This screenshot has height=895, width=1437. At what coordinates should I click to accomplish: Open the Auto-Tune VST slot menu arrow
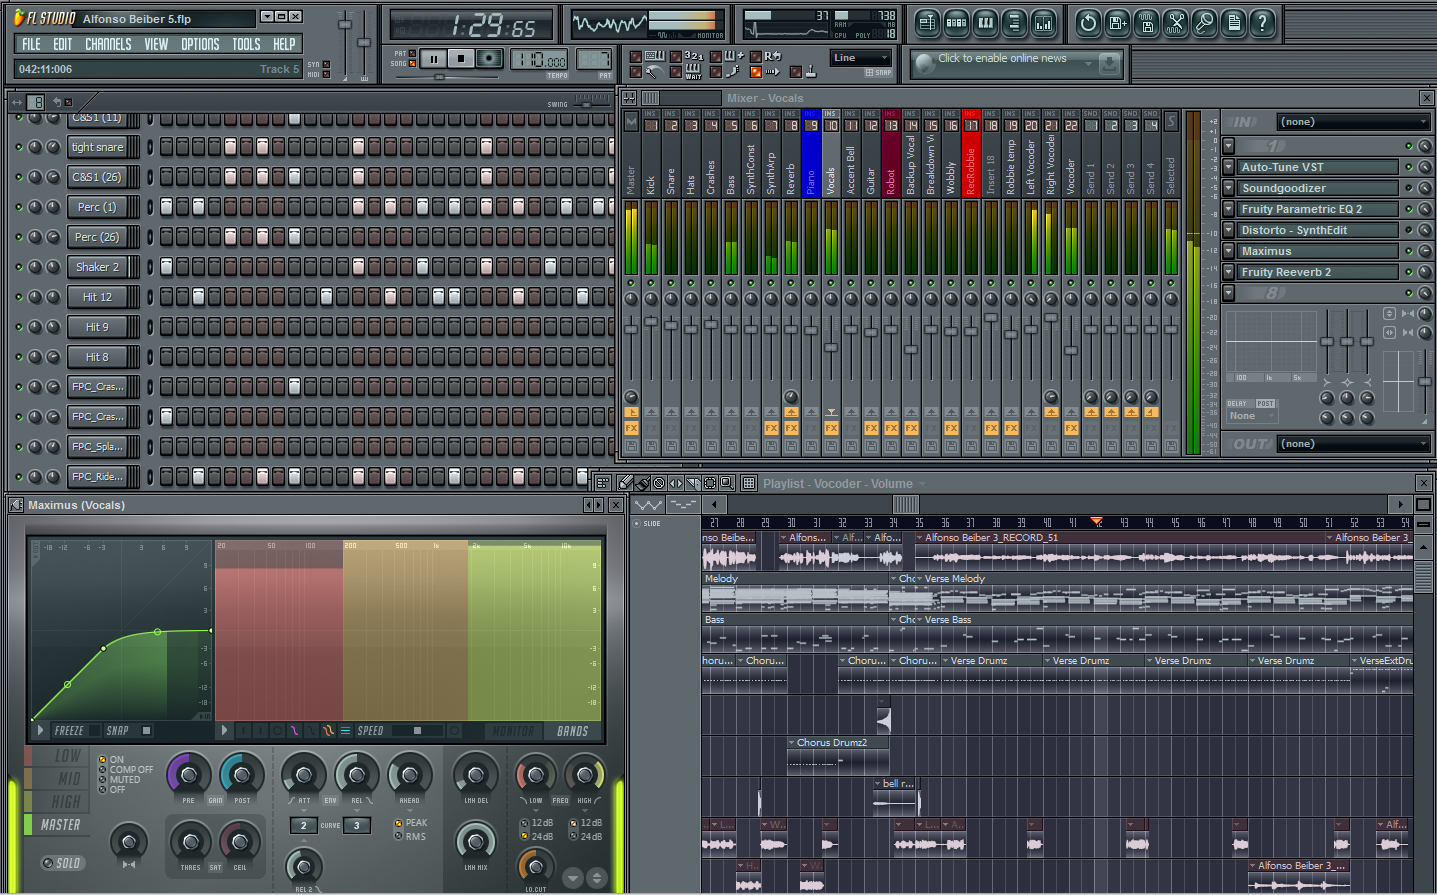[1229, 167]
